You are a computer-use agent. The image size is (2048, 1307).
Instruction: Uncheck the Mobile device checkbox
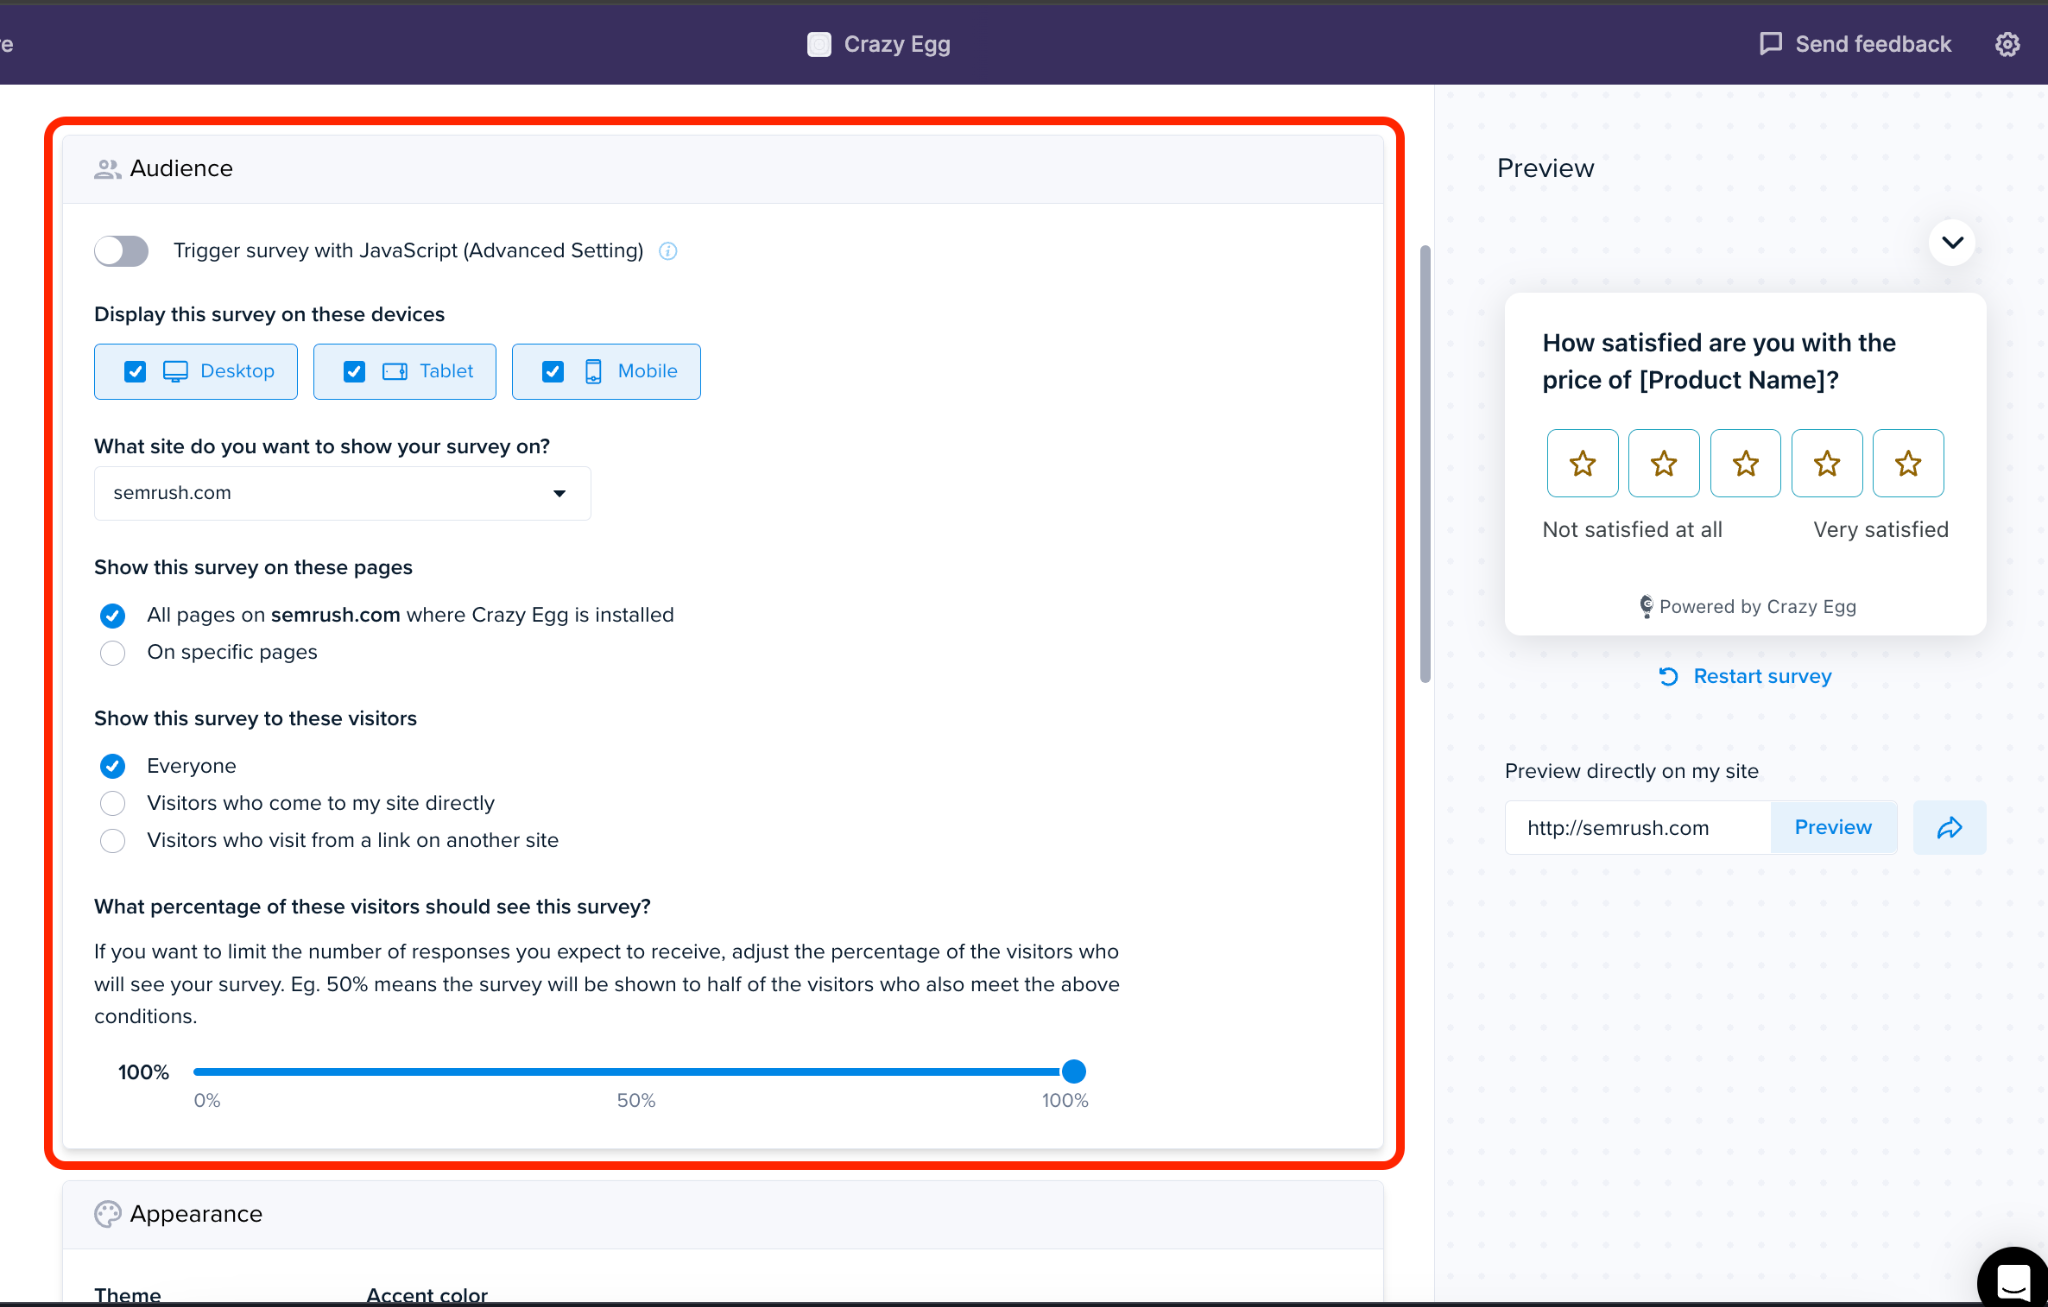pyautogui.click(x=553, y=372)
